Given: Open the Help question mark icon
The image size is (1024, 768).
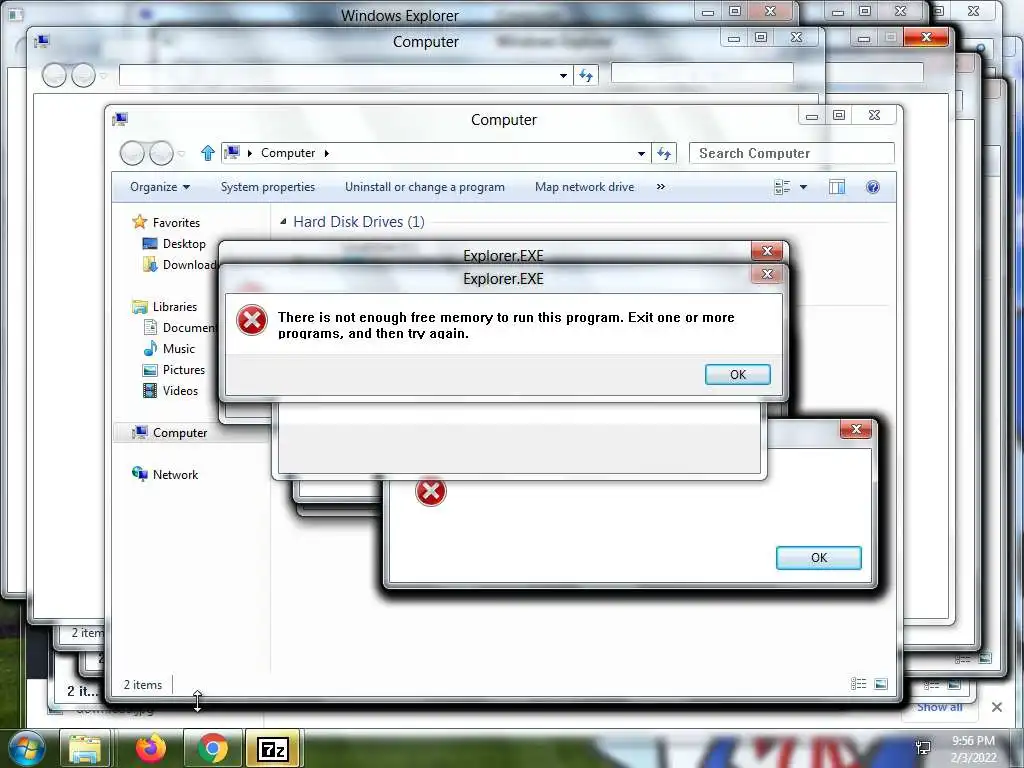Looking at the screenshot, I should click(872, 187).
